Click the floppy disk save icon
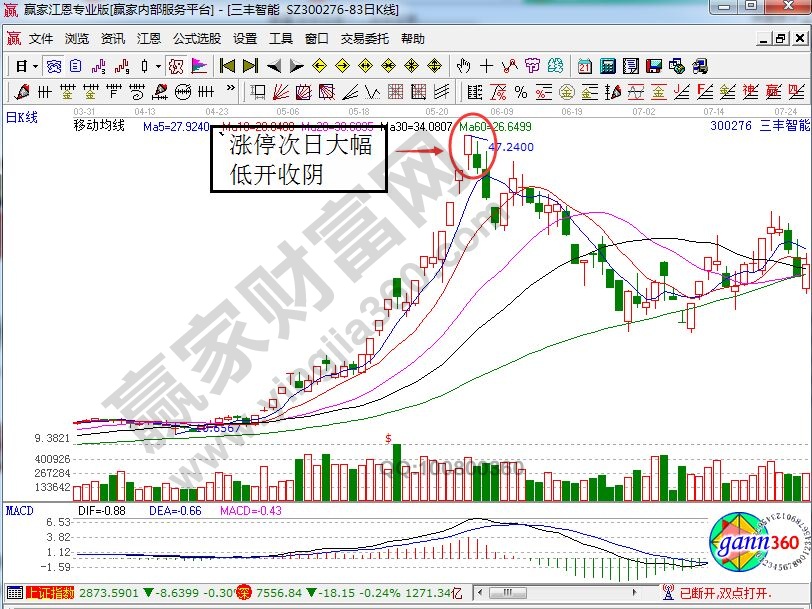The width and height of the screenshot is (812, 609). click(x=653, y=66)
